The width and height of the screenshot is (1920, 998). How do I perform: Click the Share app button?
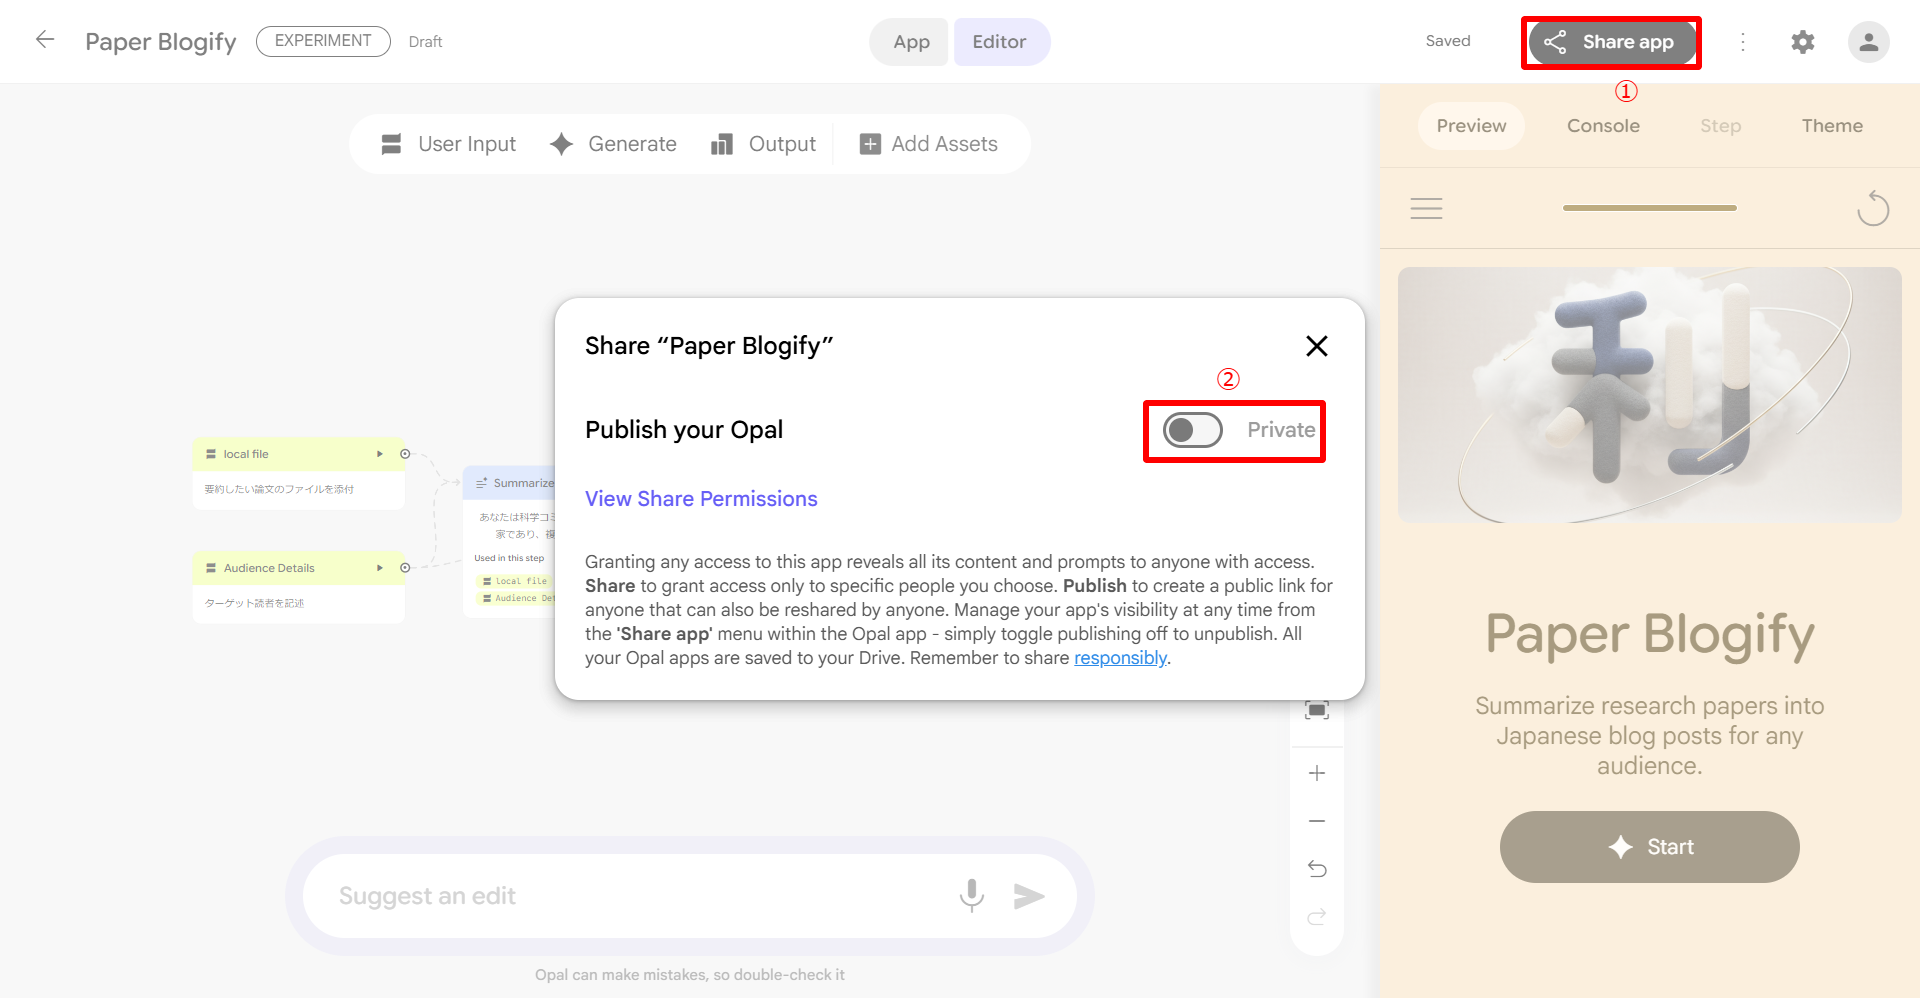1611,42
